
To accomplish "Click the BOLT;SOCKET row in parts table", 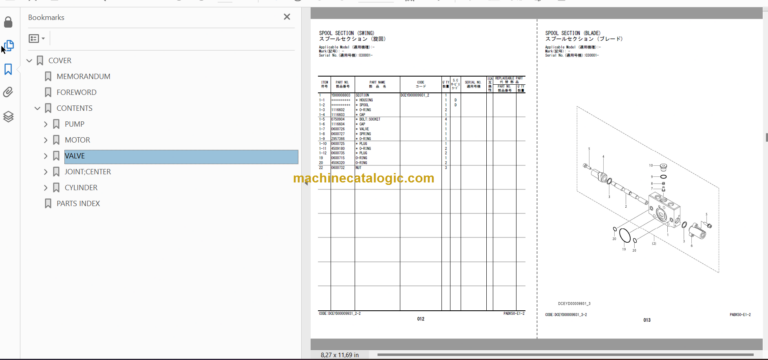I will pyautogui.click(x=421, y=119).
